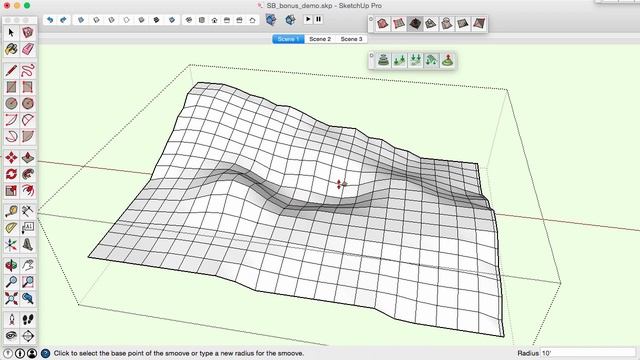Select the Sandbox Add Detail tool
The width and height of the screenshot is (640, 360).
(x=463, y=24)
